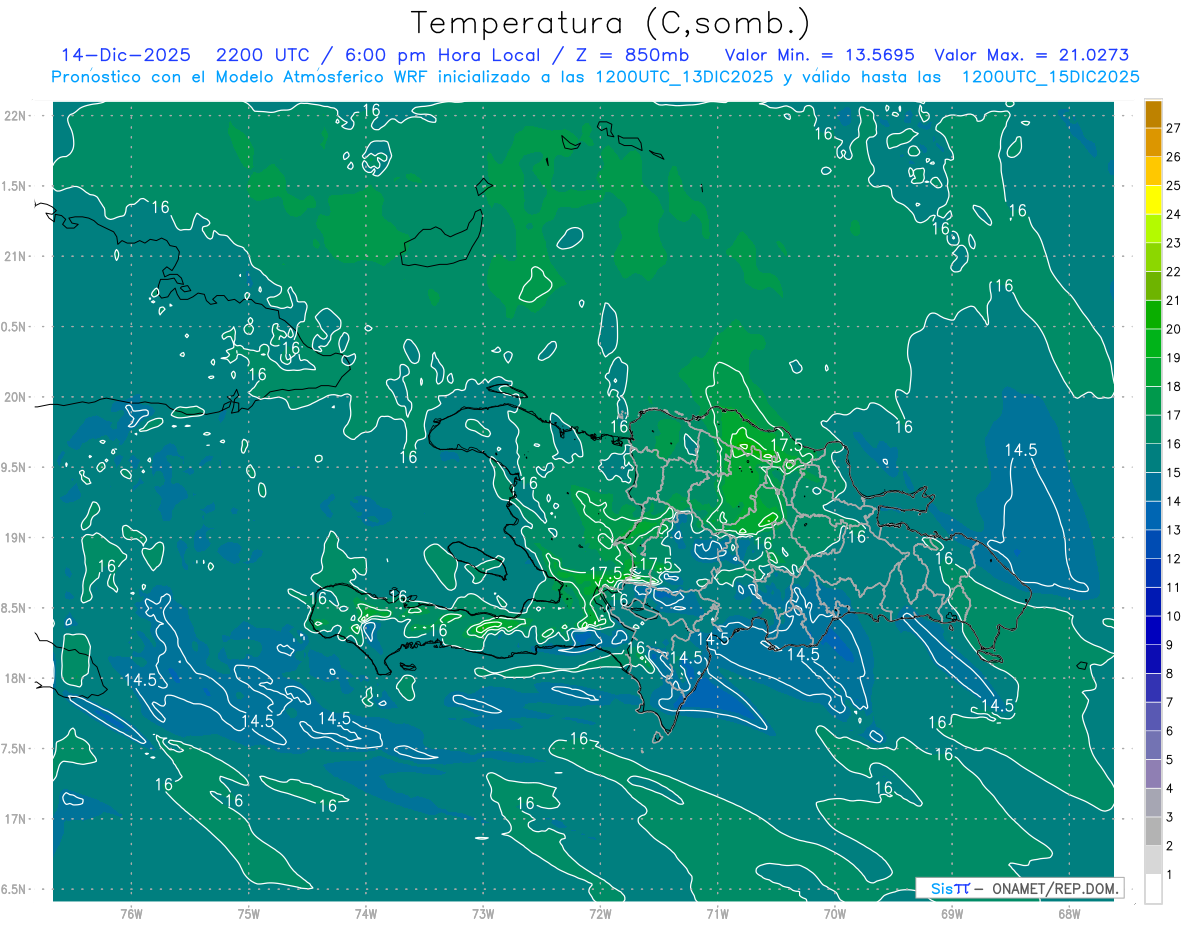This screenshot has width=1200, height=927.
Task: Click the "20N" latitude axis label
Action: tap(16, 397)
